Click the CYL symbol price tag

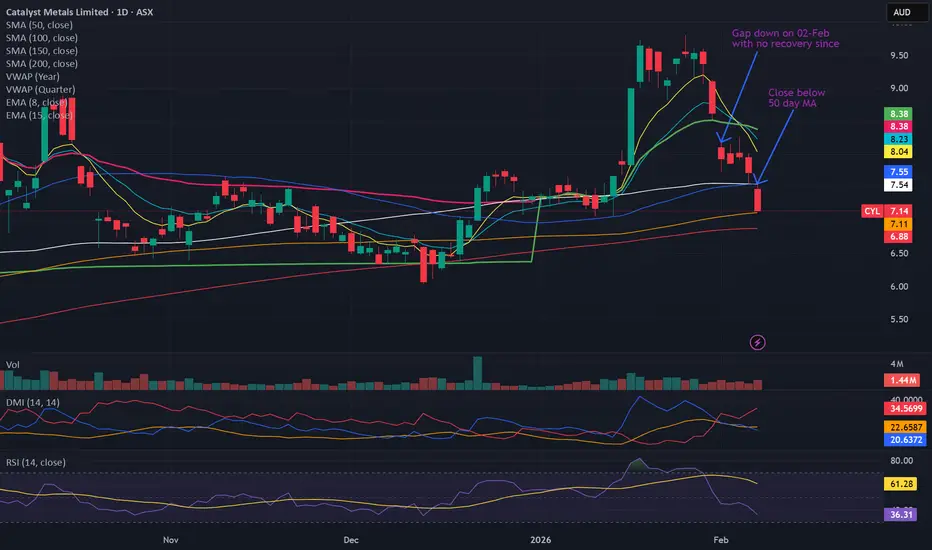[872, 211]
